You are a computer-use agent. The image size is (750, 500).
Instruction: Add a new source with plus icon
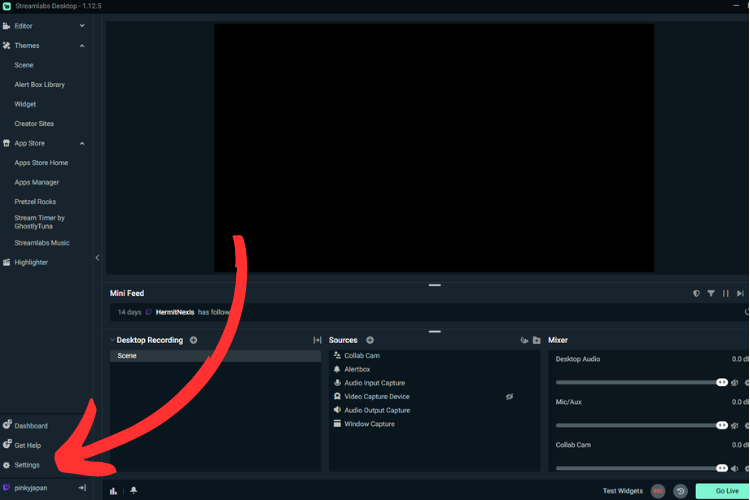[370, 340]
